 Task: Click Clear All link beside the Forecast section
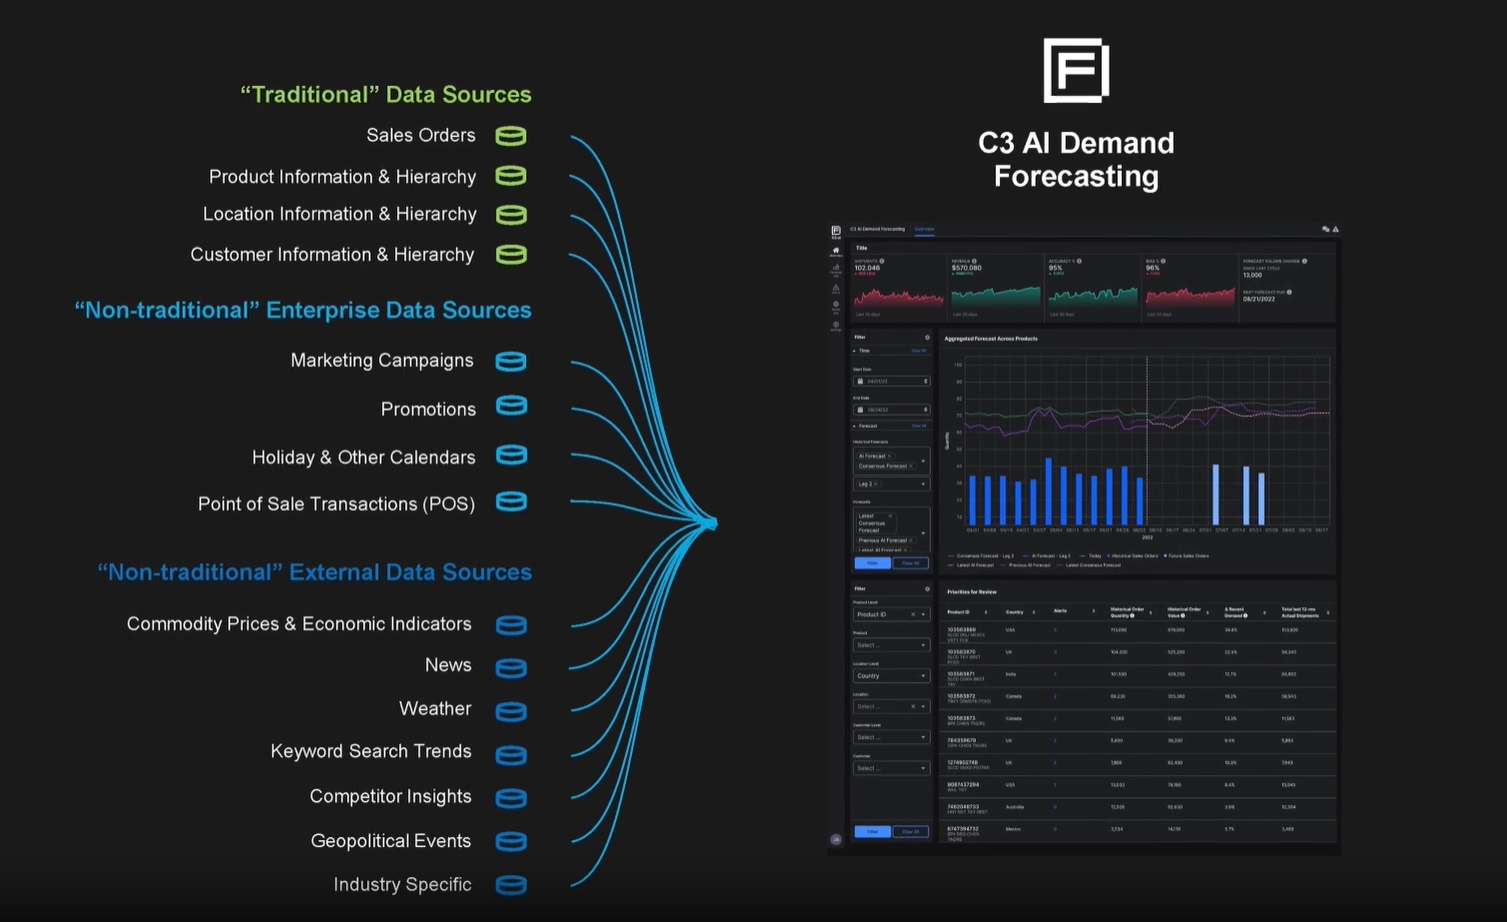[x=919, y=426]
